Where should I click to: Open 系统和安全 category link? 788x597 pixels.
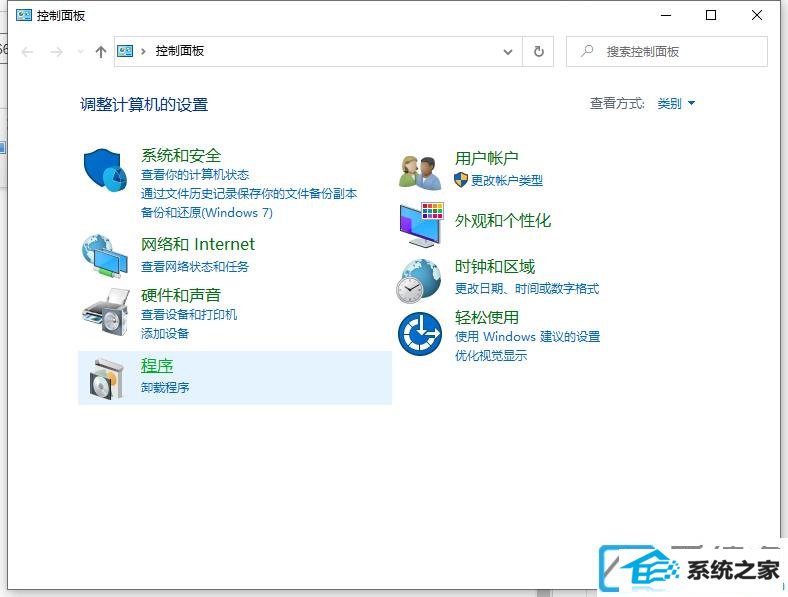click(181, 155)
